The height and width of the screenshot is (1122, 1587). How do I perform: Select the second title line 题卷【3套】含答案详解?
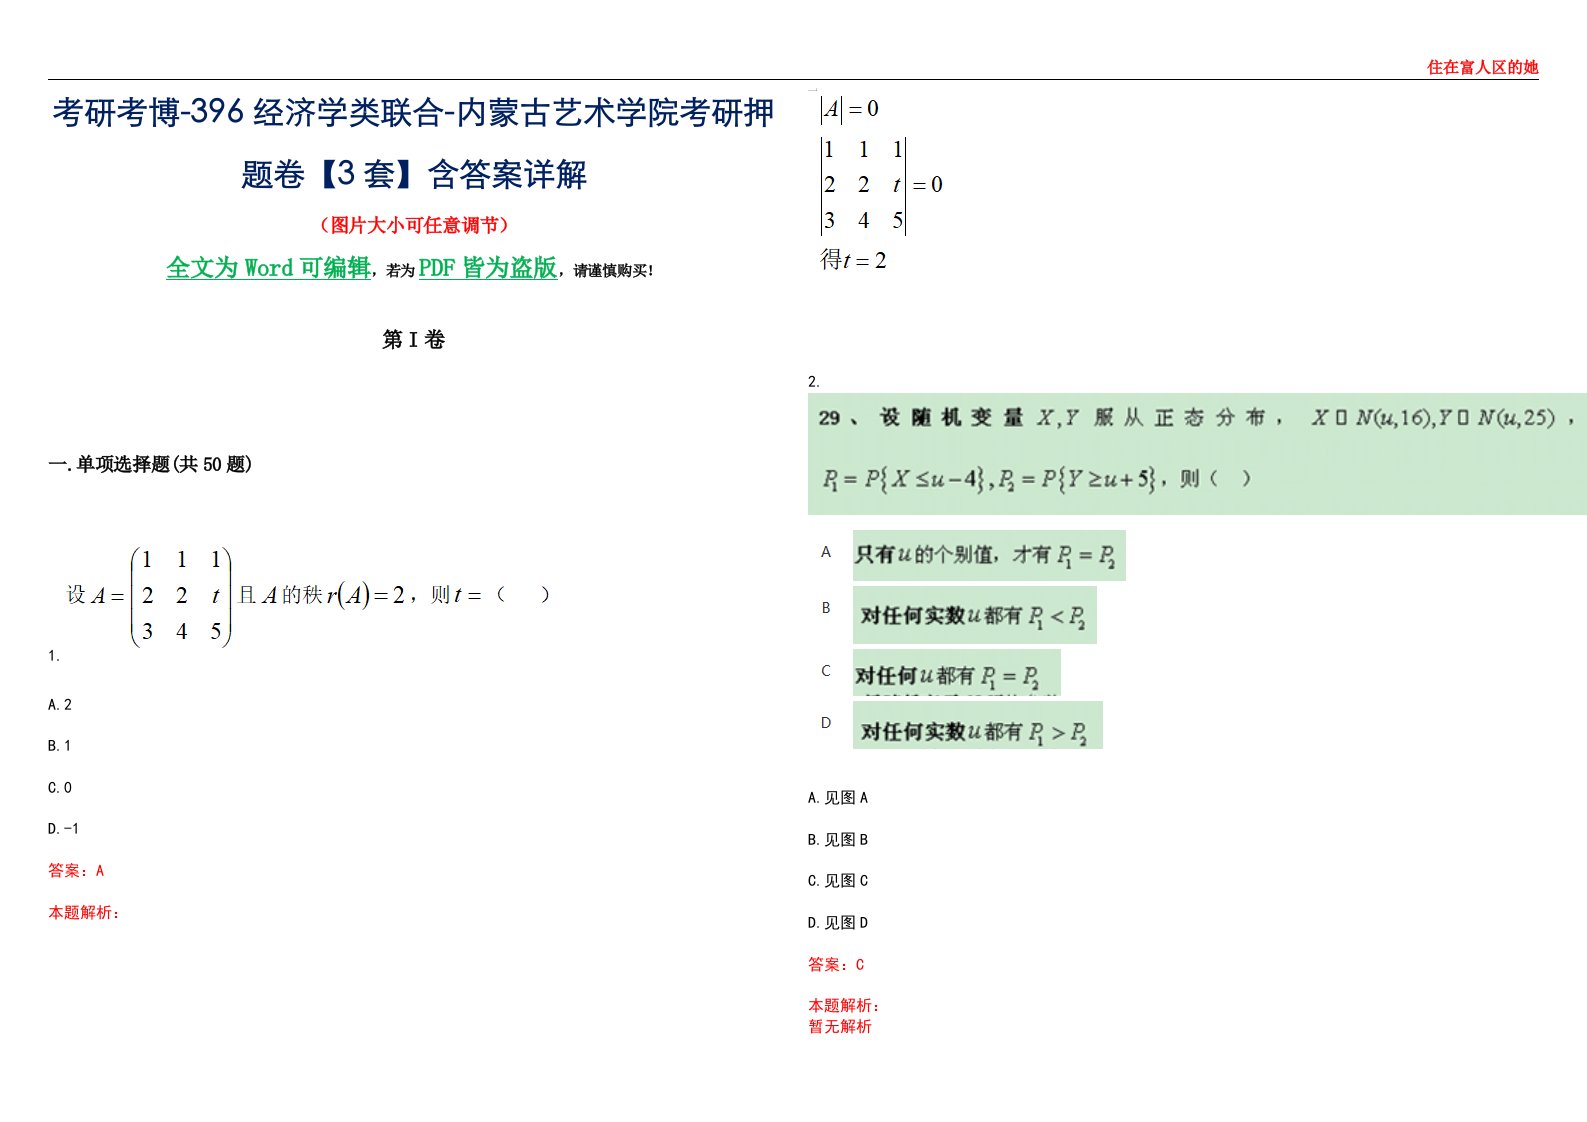coord(413,175)
